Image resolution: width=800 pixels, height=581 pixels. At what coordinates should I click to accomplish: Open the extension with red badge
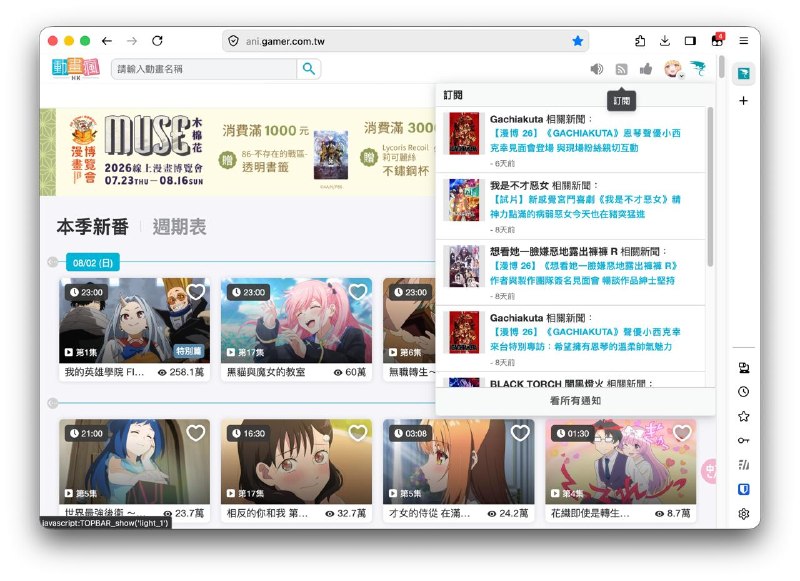717,40
